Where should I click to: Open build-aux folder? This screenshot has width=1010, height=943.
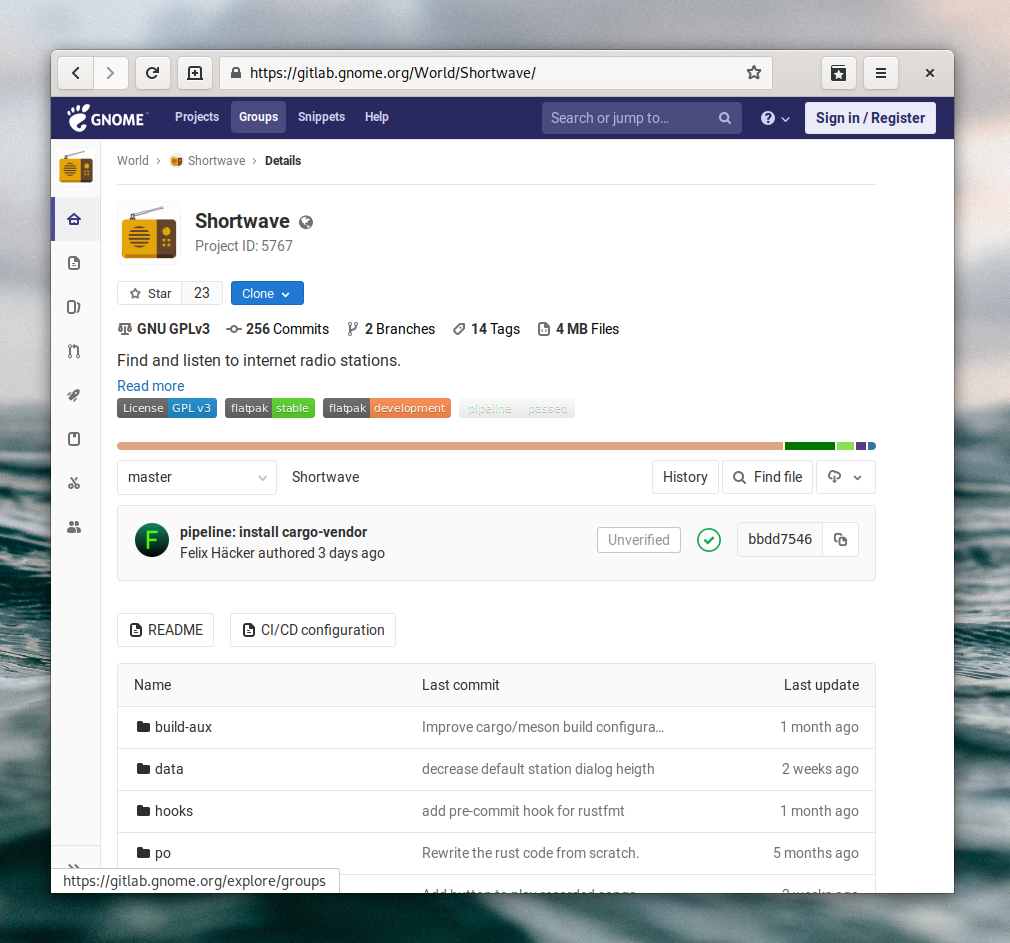[183, 727]
